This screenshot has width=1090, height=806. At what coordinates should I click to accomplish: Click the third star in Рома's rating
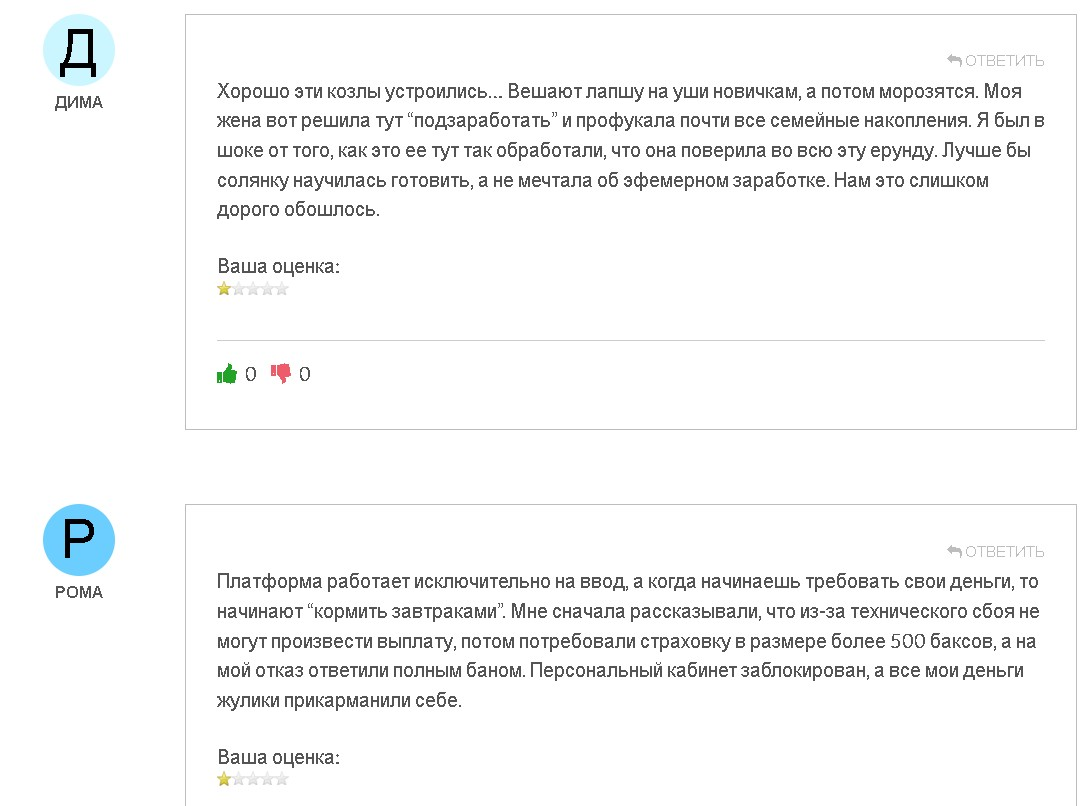pyautogui.click(x=253, y=779)
